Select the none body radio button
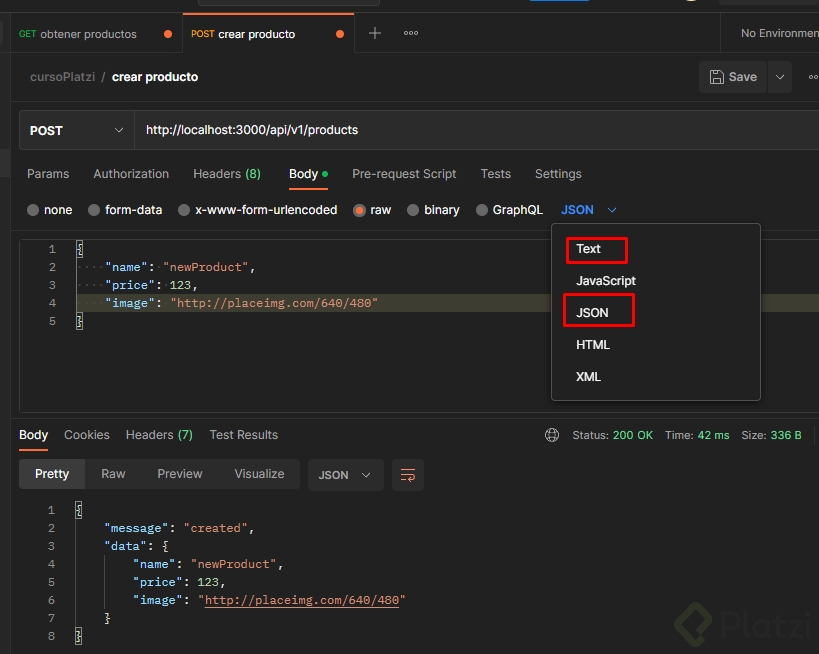Image resolution: width=819 pixels, height=654 pixels. 33,210
